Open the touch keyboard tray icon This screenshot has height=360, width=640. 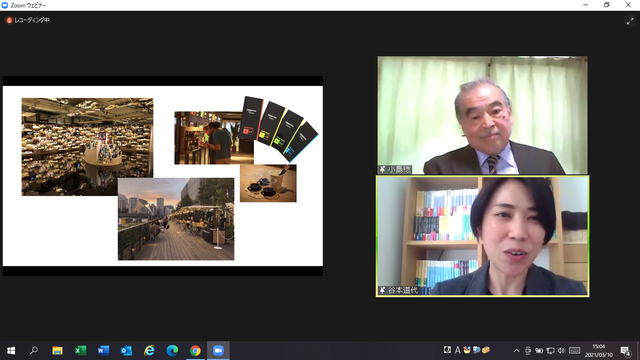[575, 351]
